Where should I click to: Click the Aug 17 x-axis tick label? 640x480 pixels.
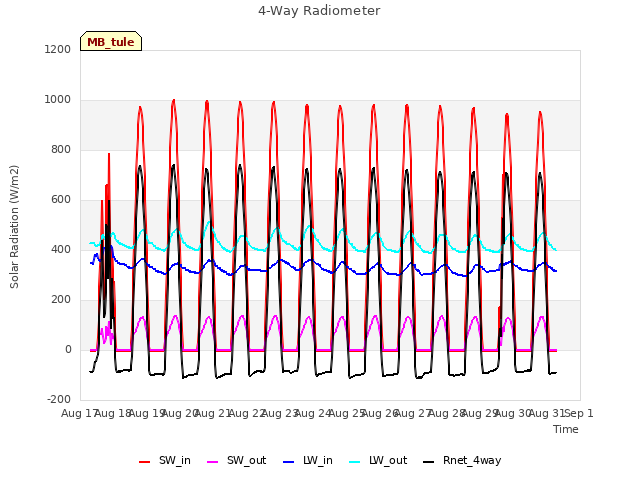click(78, 413)
